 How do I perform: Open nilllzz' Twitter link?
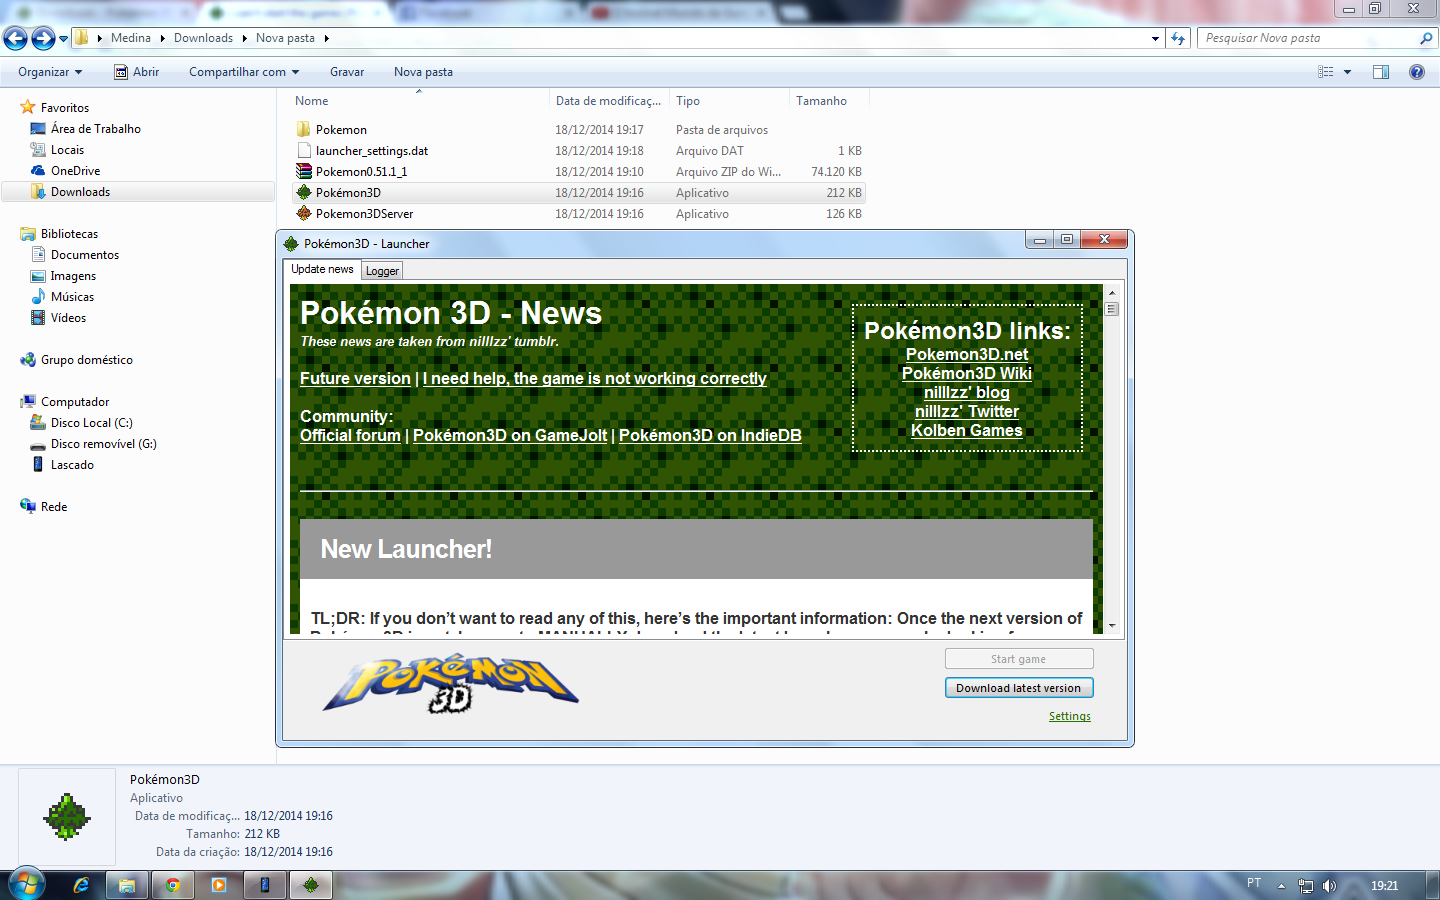tap(967, 411)
